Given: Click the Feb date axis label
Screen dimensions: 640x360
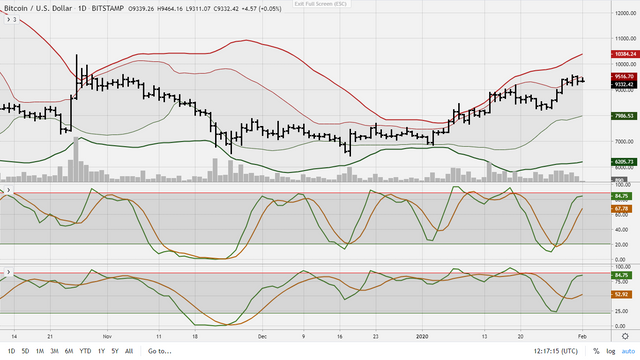Looking at the screenshot, I should pos(582,336).
